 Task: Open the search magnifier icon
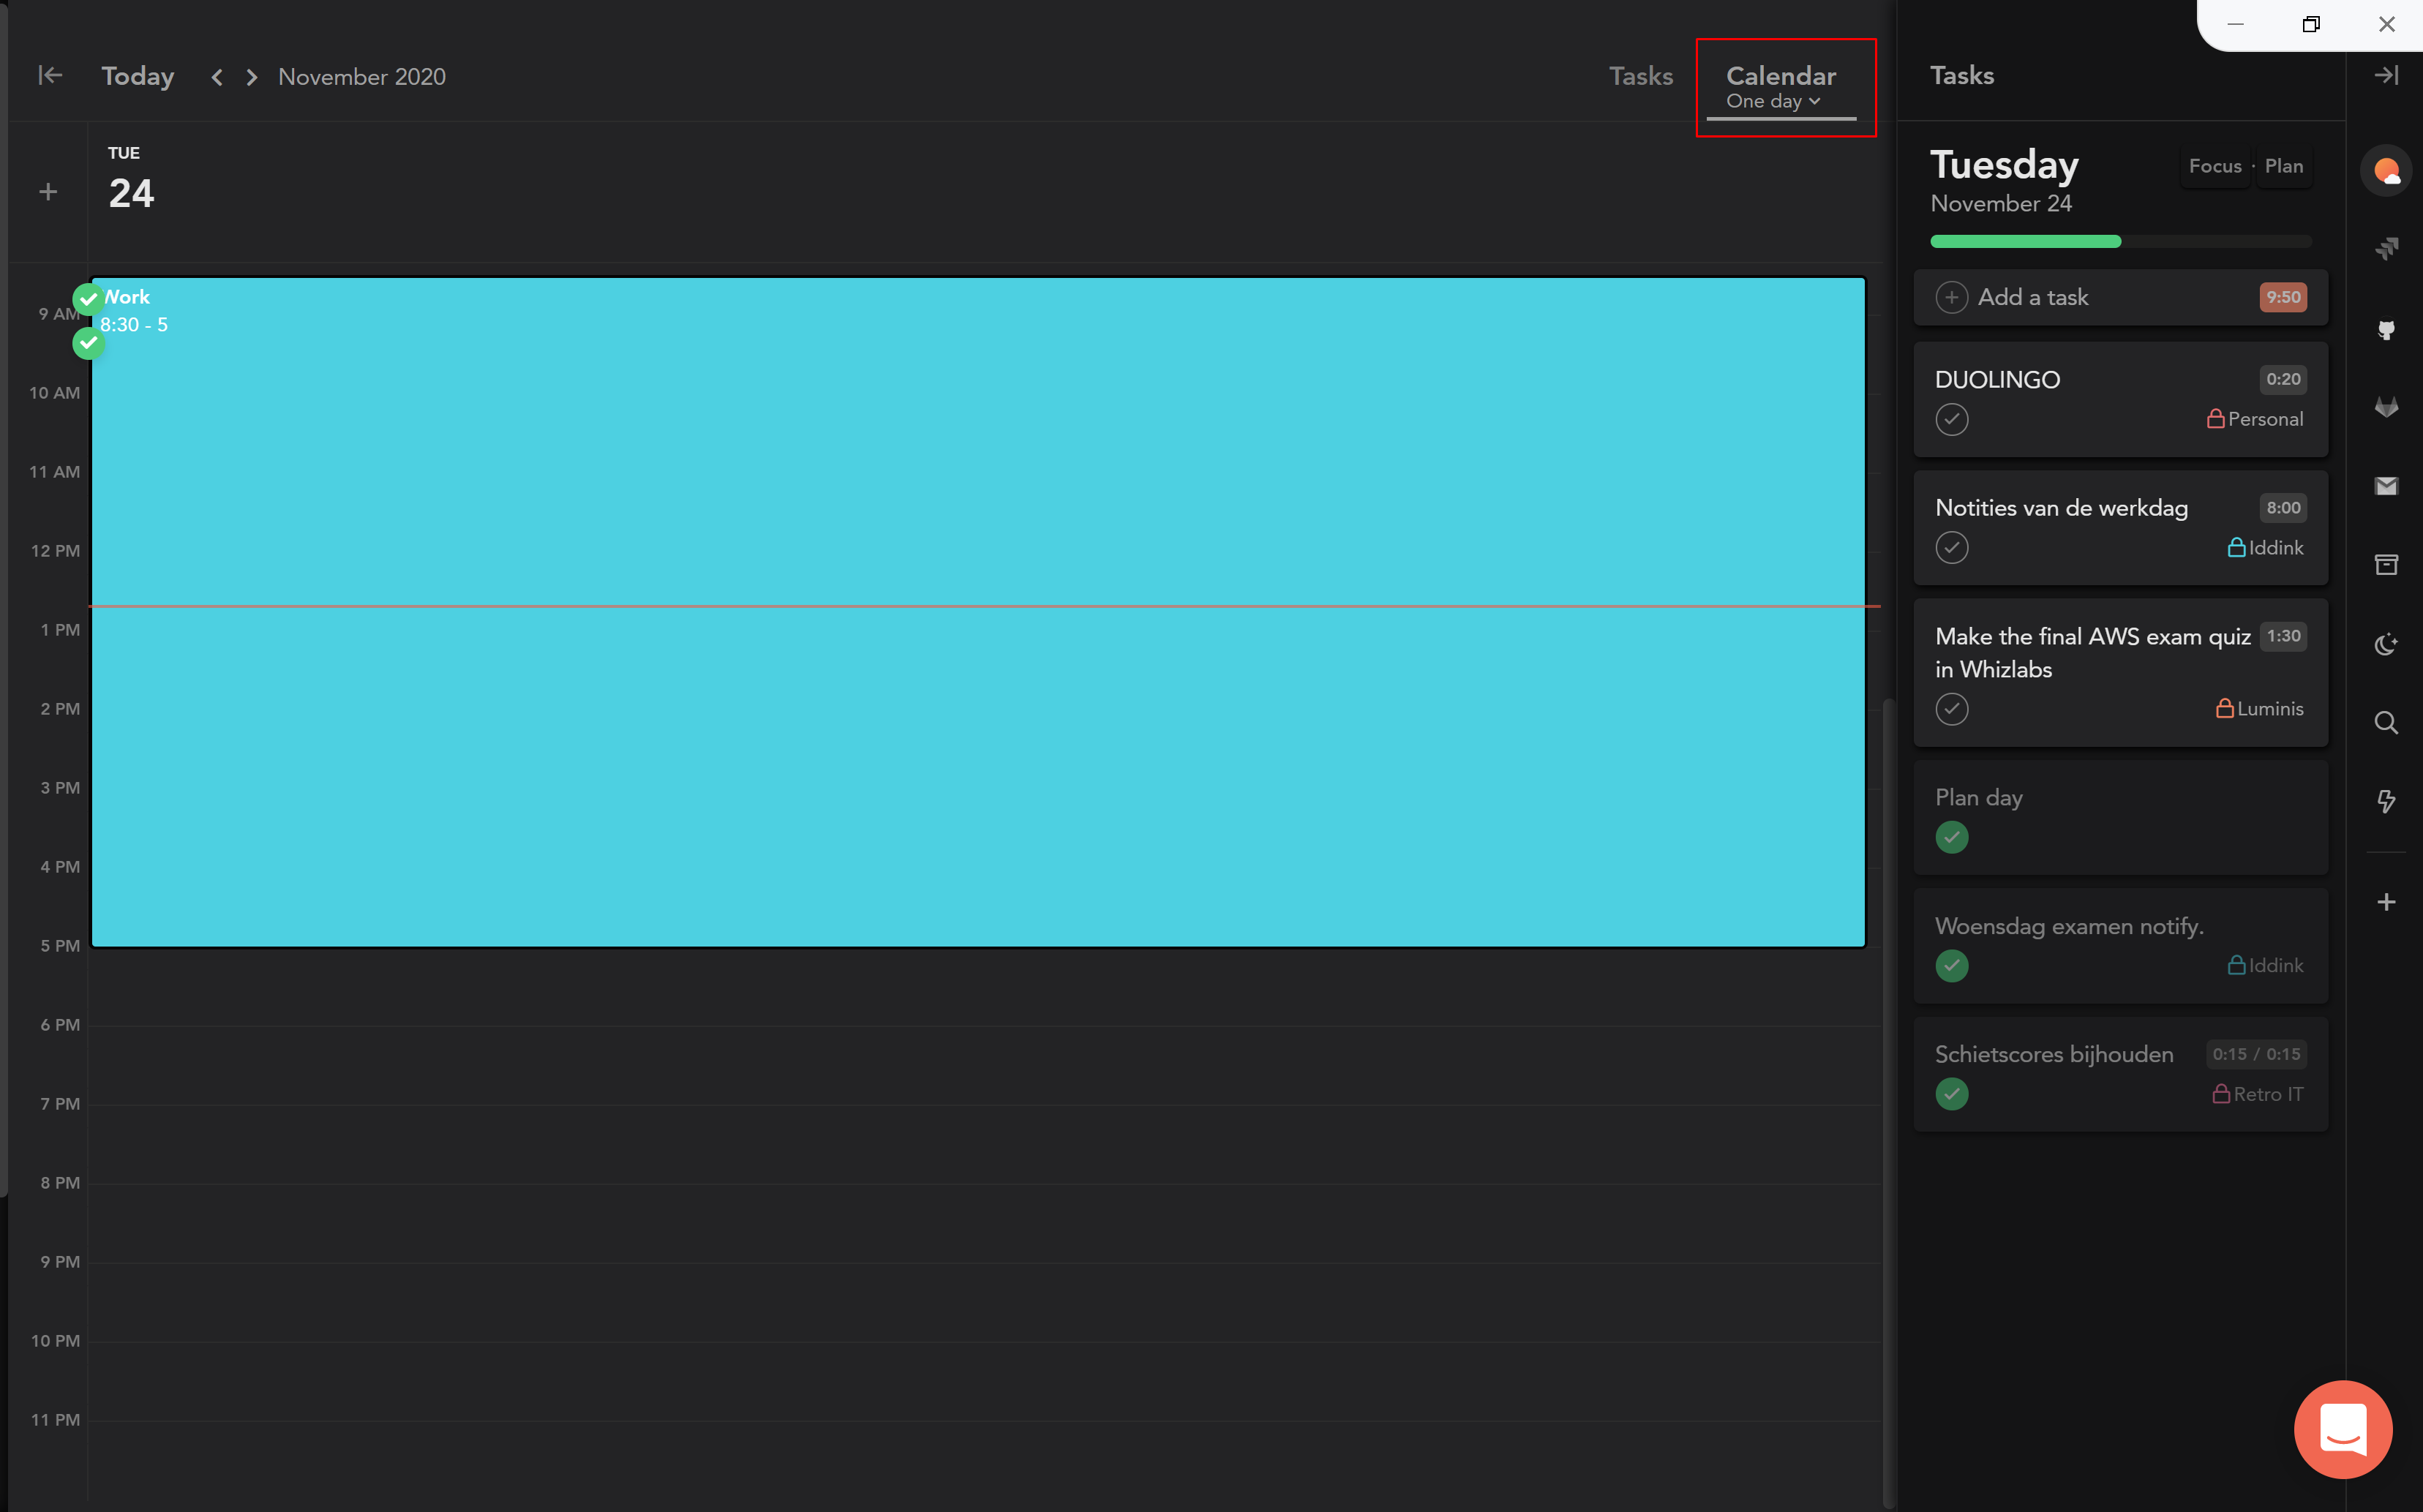(x=2386, y=723)
